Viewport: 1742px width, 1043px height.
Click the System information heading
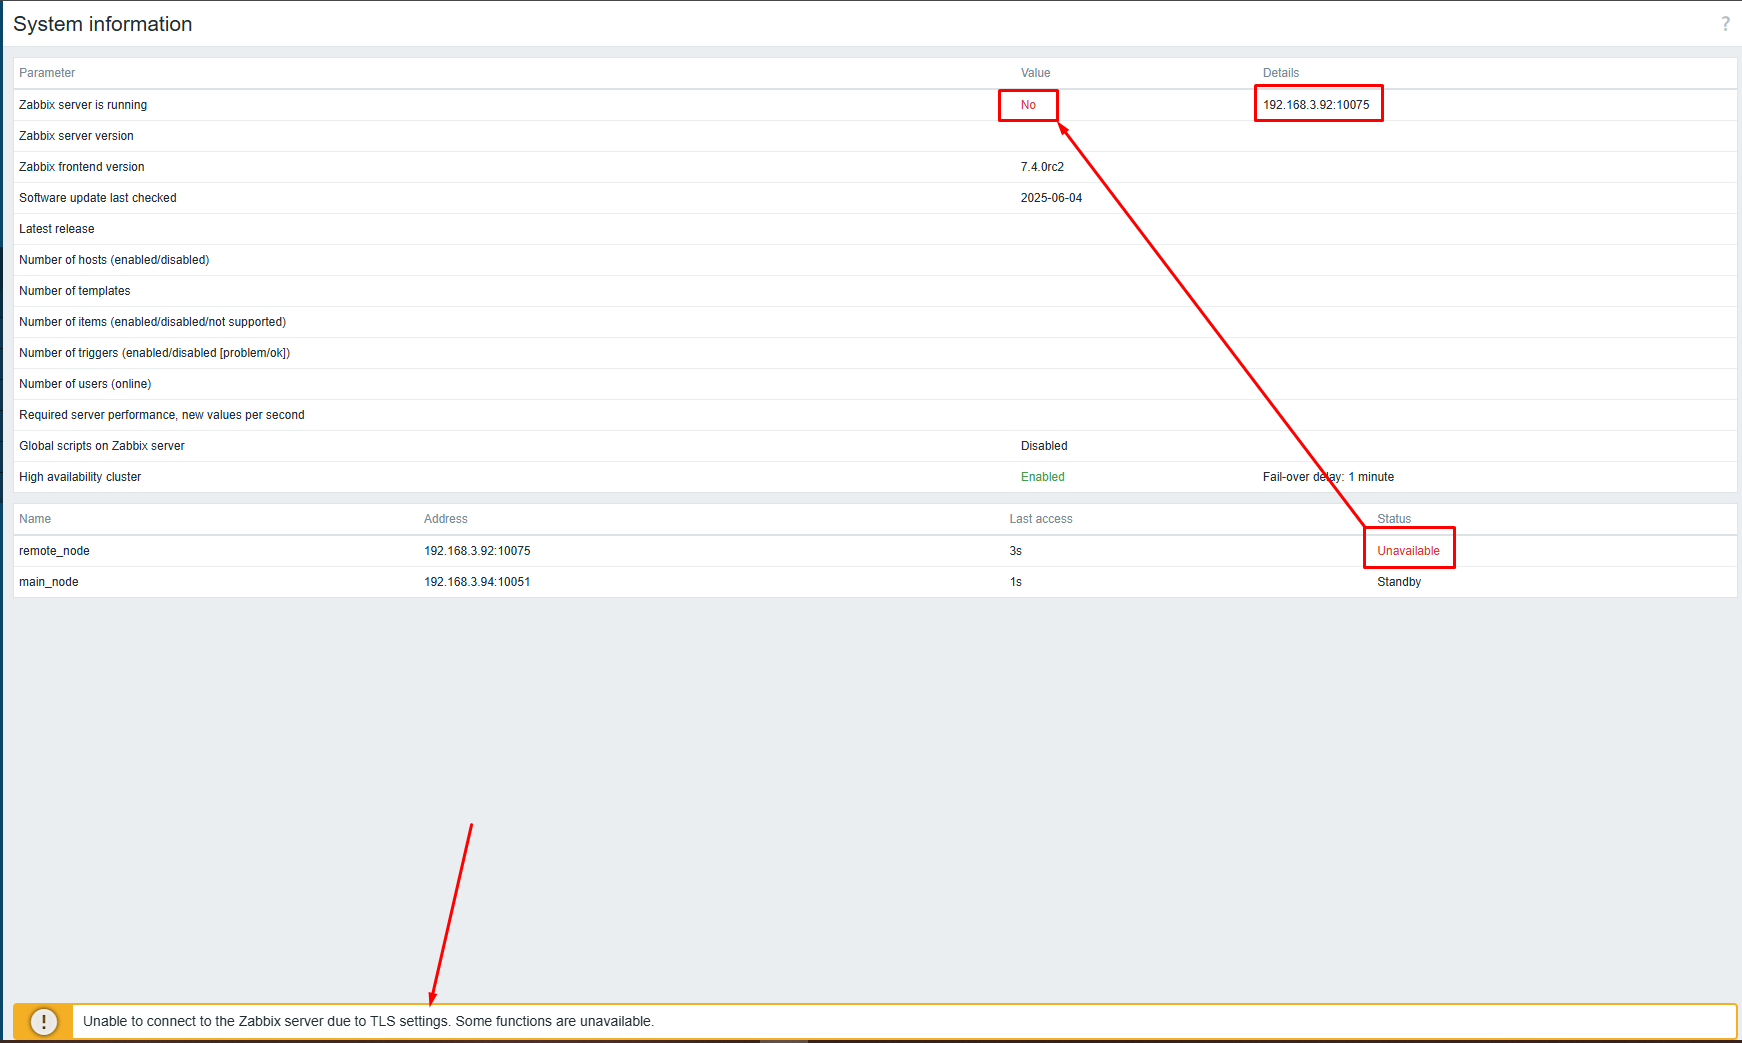103,24
